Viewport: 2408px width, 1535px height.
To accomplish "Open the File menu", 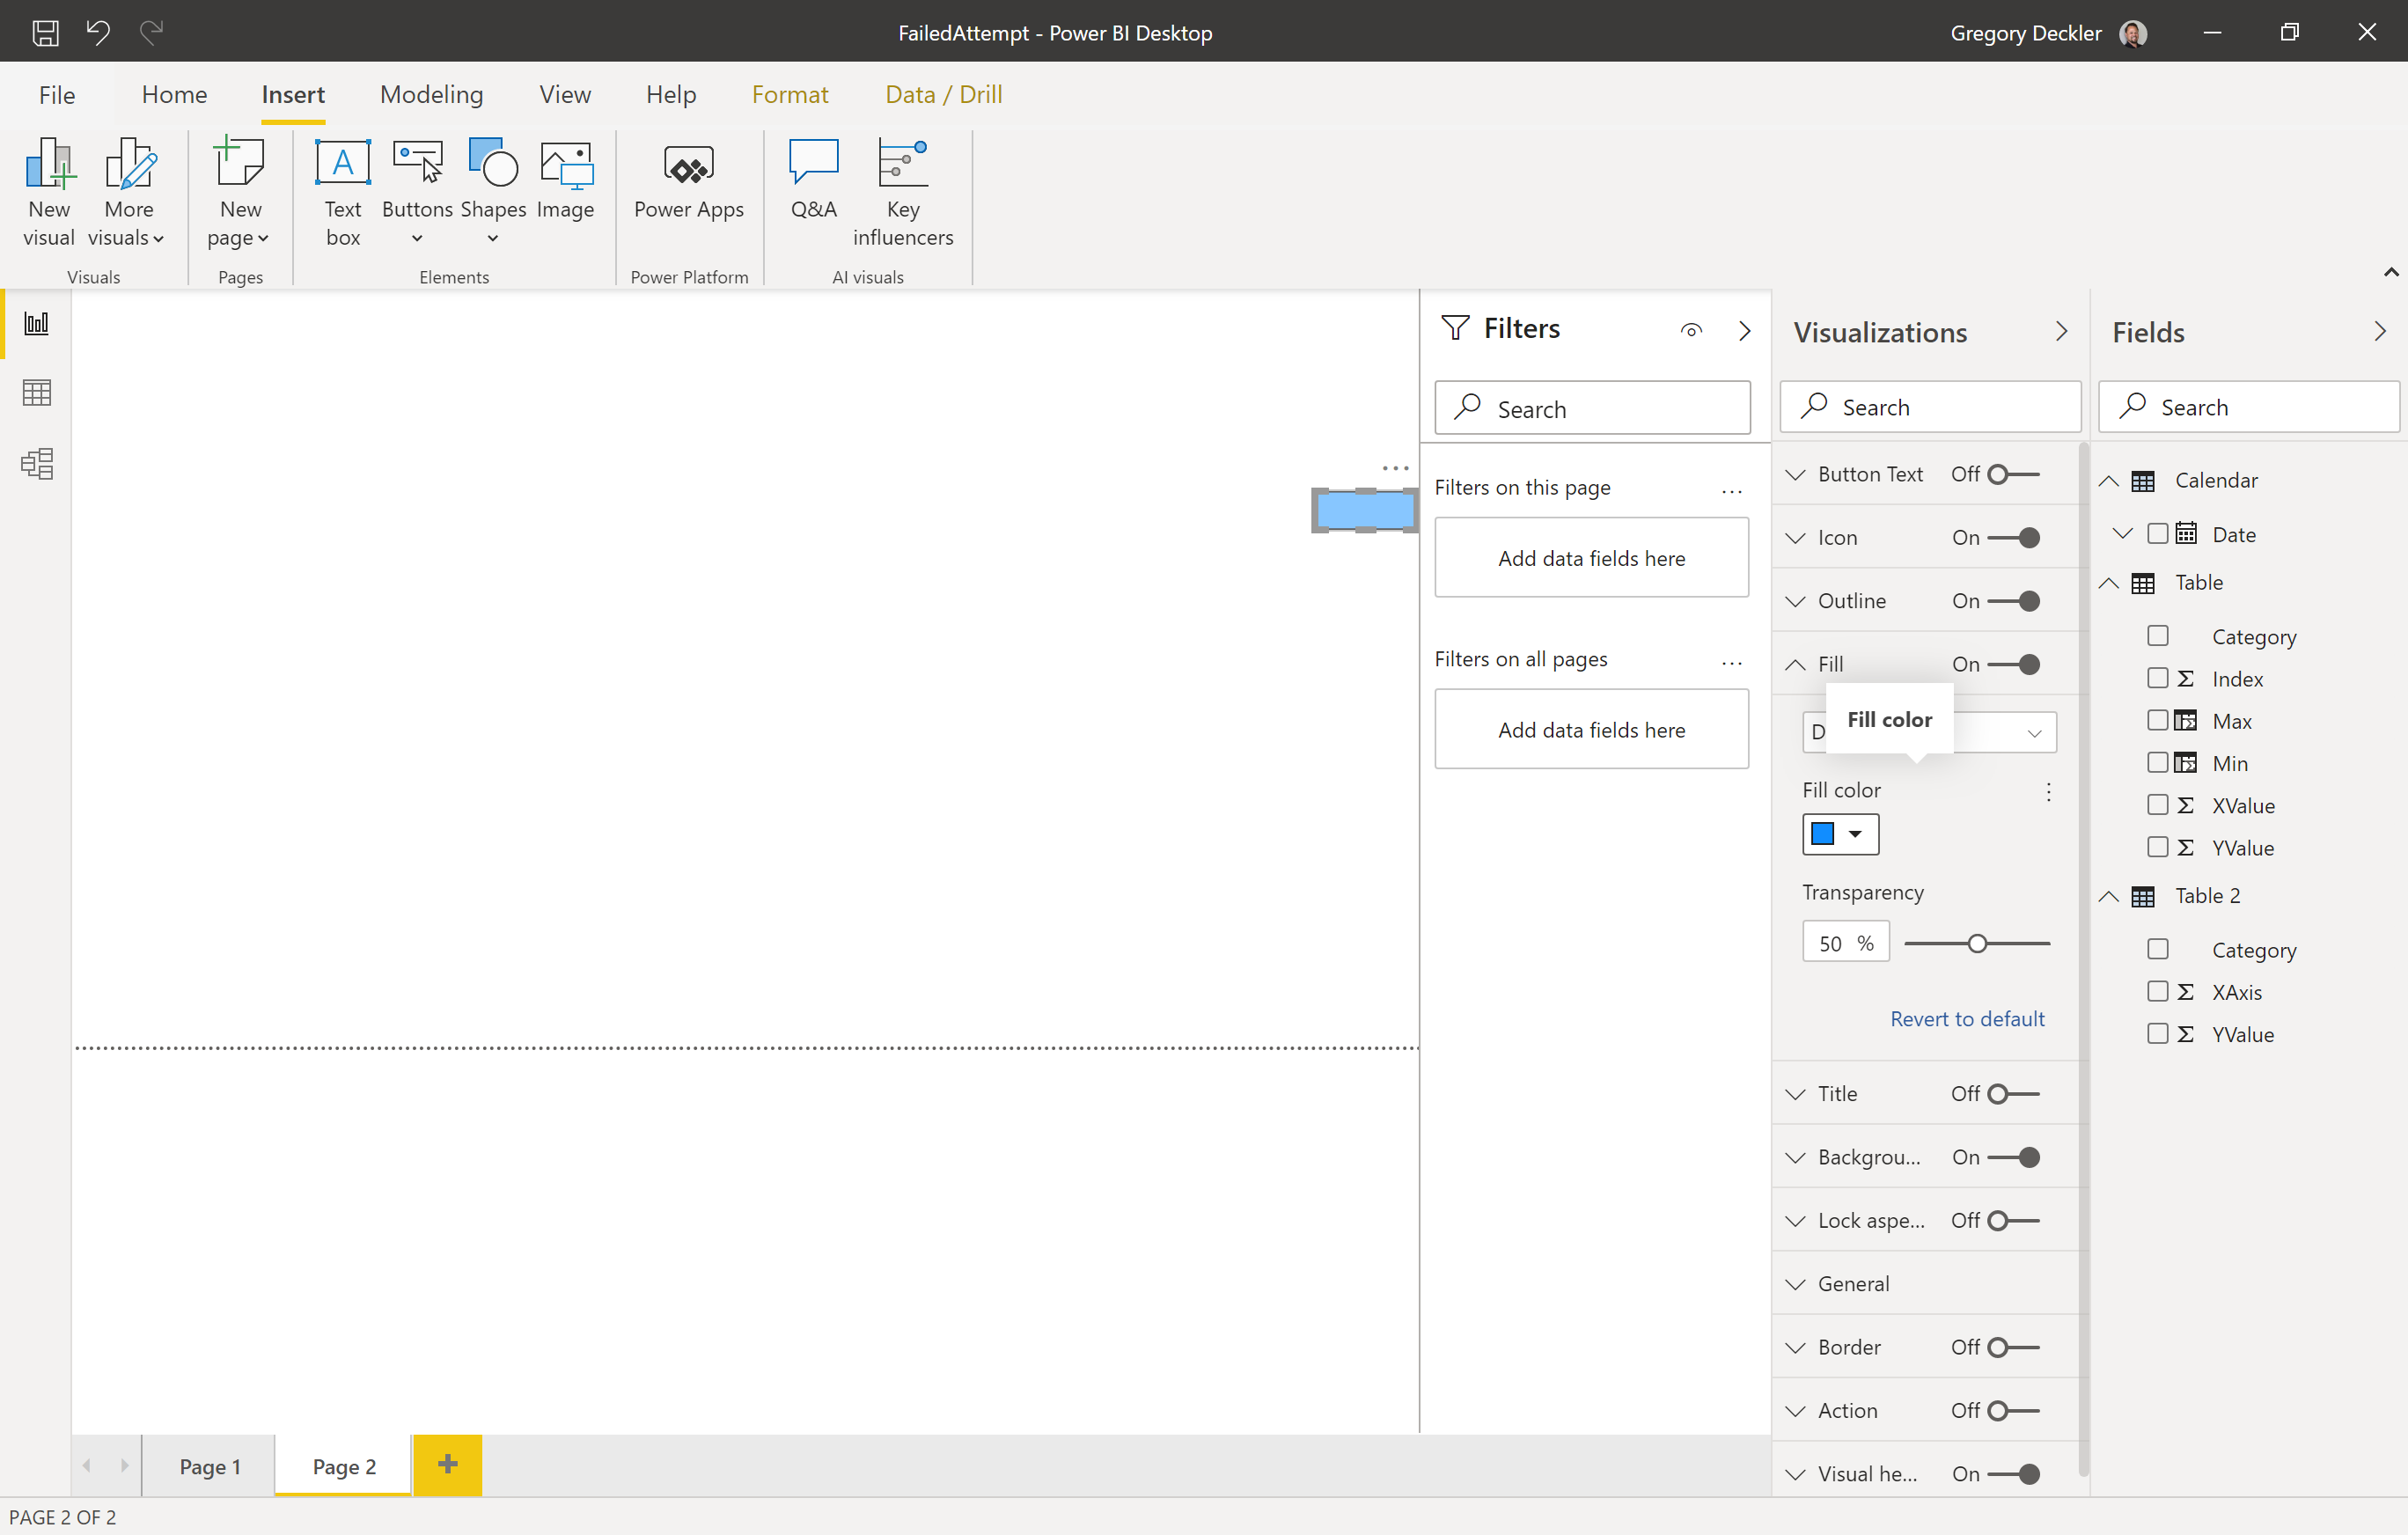I will 57,94.
